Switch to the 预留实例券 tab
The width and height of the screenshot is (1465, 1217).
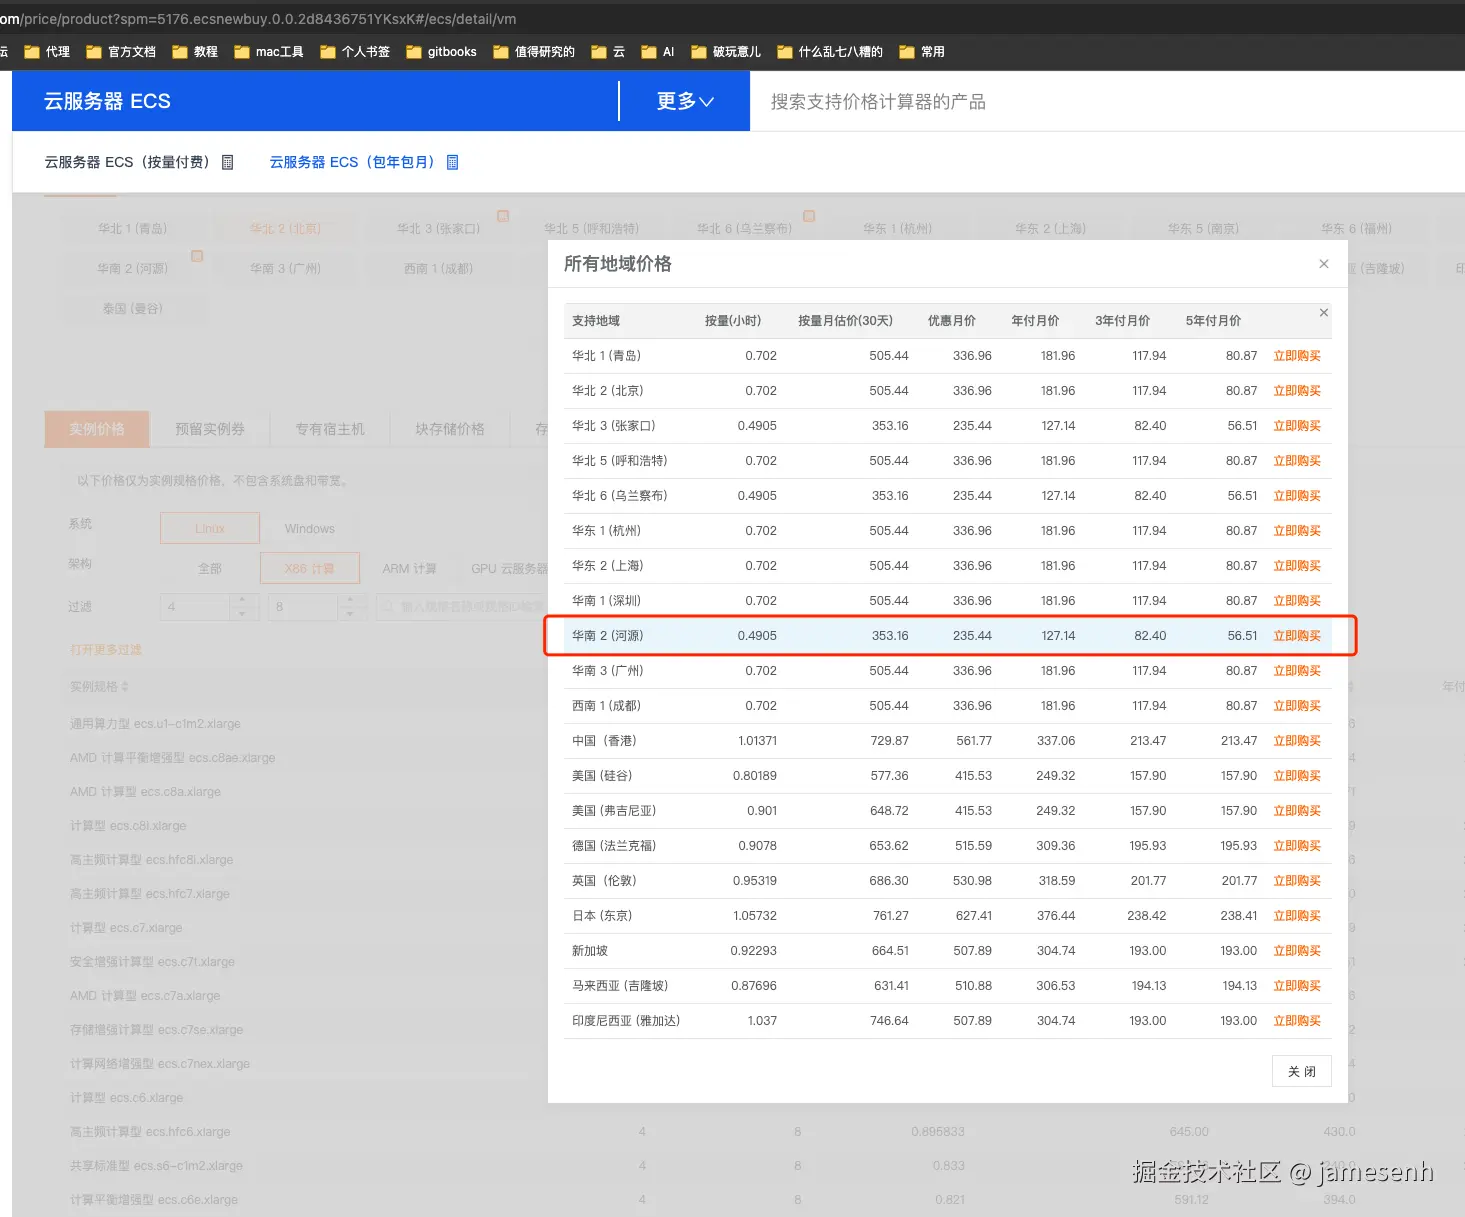[210, 428]
